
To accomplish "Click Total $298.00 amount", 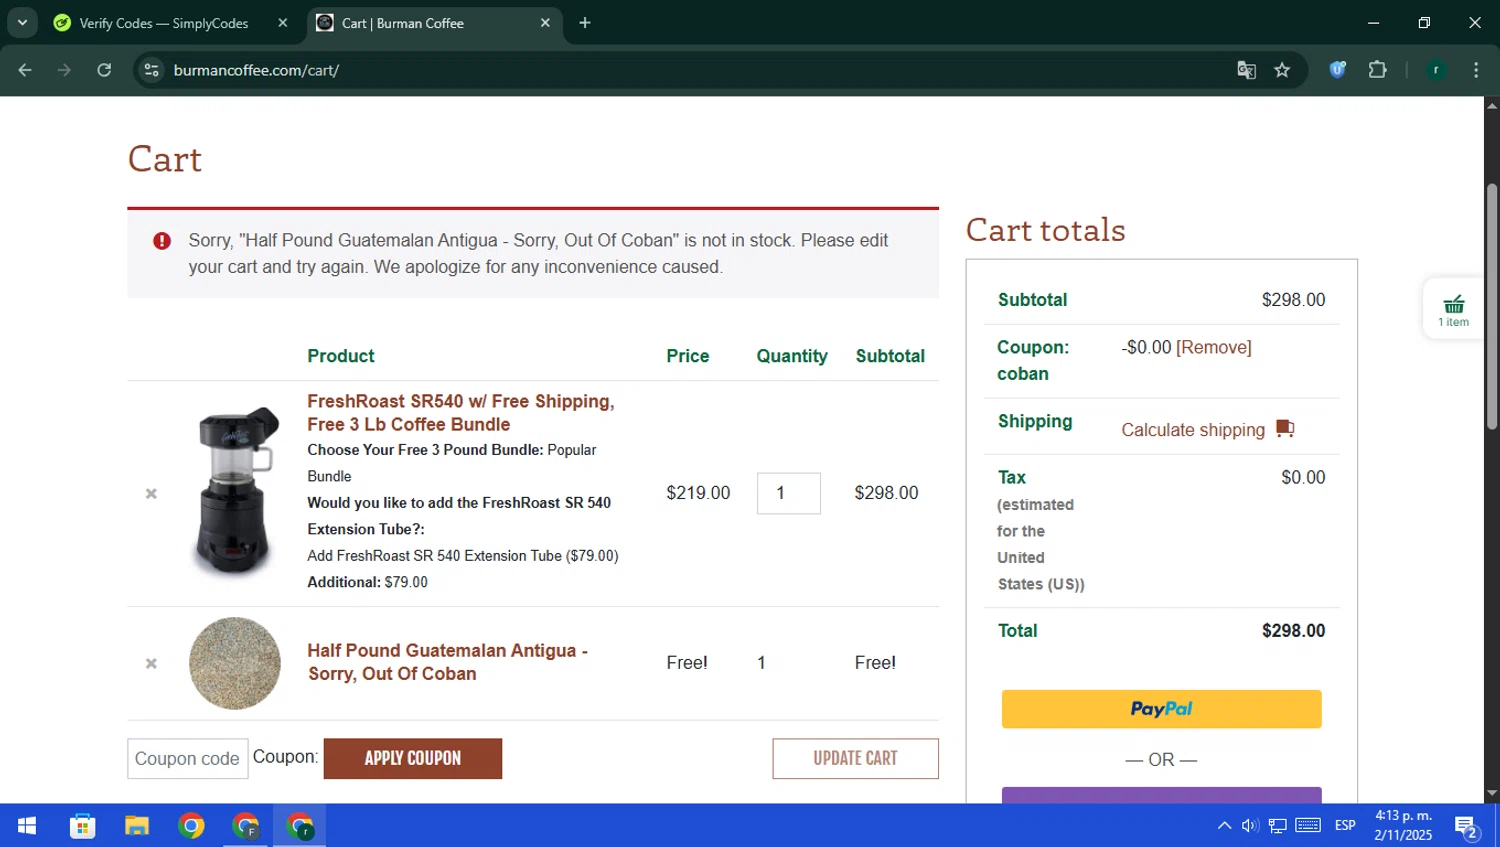I will click(x=1293, y=631).
